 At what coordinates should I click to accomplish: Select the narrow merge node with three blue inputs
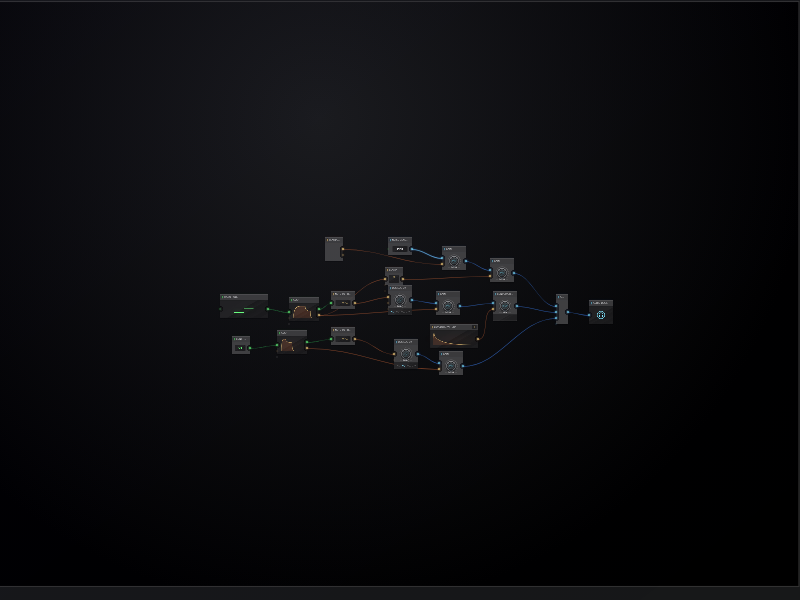[x=562, y=309]
